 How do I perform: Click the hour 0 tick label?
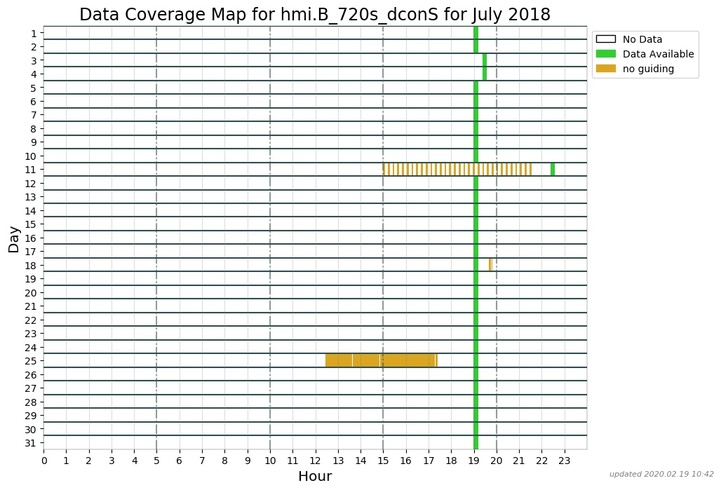pos(44,461)
